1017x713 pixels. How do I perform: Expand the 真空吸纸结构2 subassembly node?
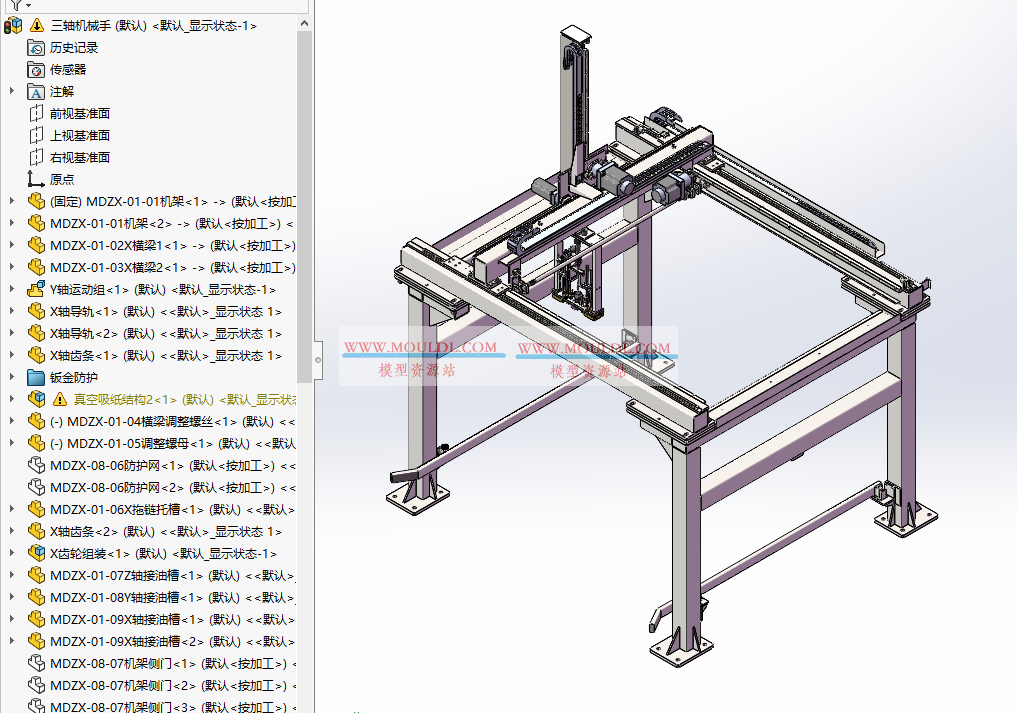[x=12, y=398]
